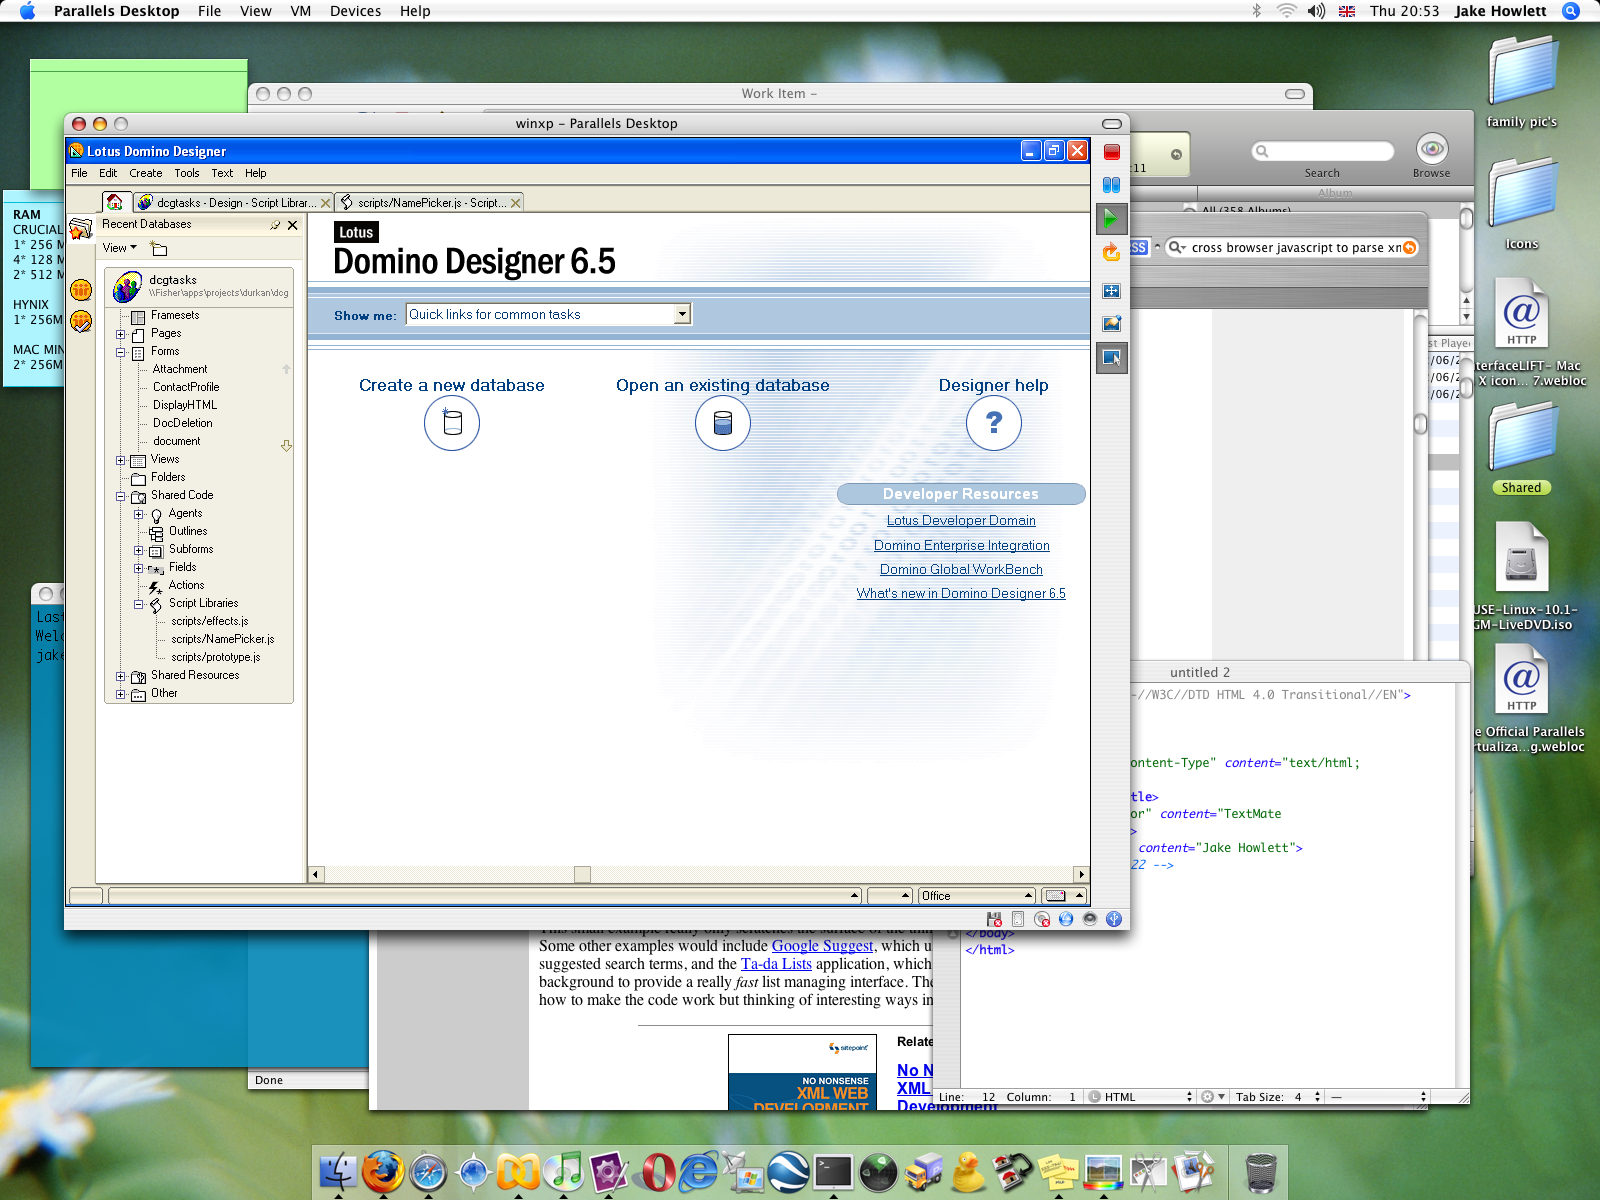Click the orange bookmark icon with checkmark
Image resolution: width=1600 pixels, height=1200 pixels.
(x=81, y=322)
